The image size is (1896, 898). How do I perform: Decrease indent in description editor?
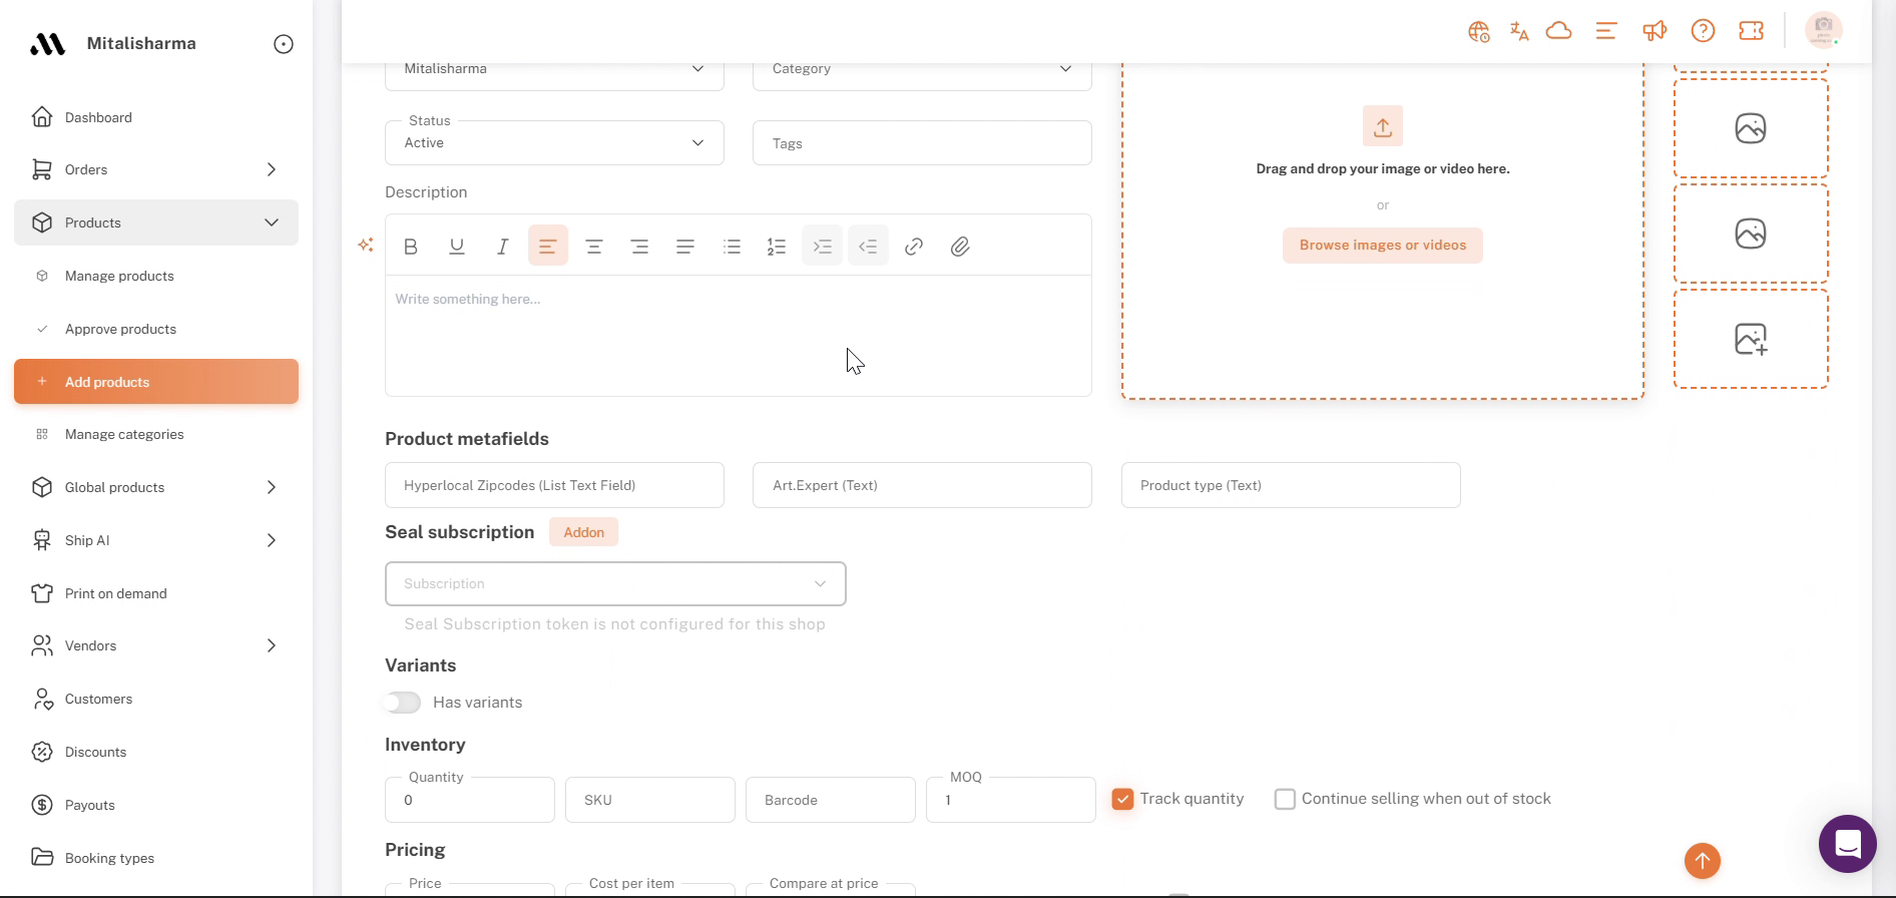pyautogui.click(x=868, y=246)
